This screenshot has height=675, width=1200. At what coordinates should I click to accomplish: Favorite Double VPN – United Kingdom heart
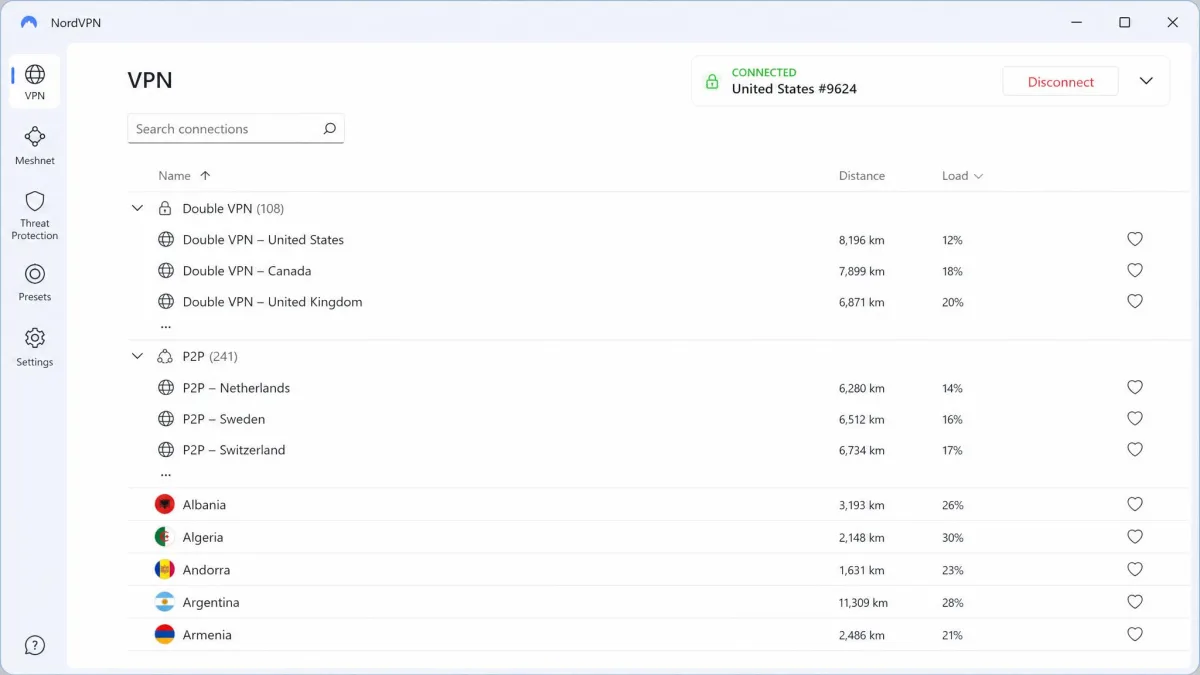tap(1135, 301)
